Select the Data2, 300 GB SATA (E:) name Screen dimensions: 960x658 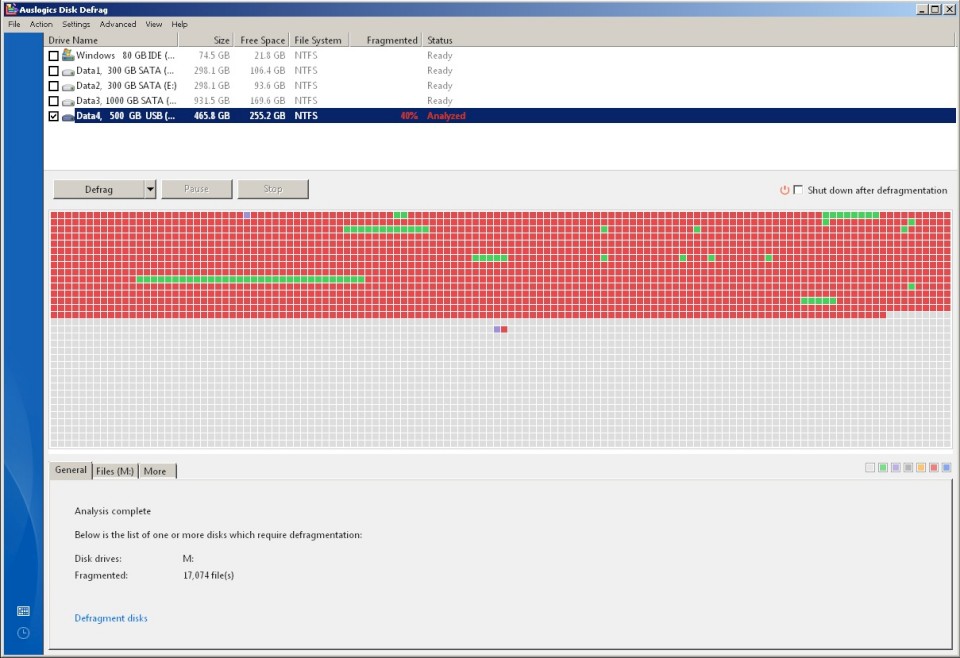click(126, 86)
